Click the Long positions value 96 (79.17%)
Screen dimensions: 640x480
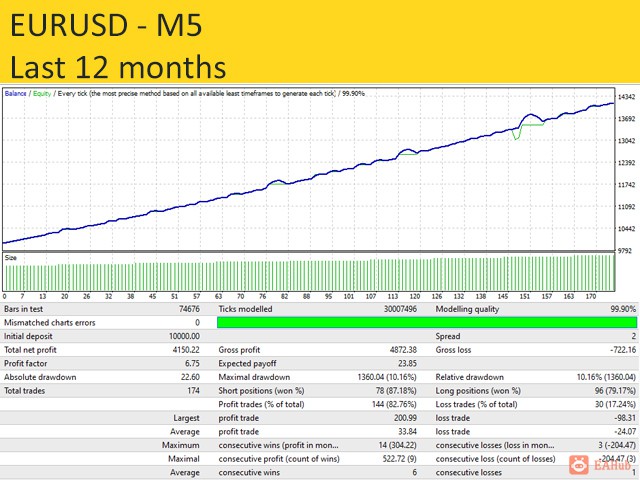(x=616, y=391)
